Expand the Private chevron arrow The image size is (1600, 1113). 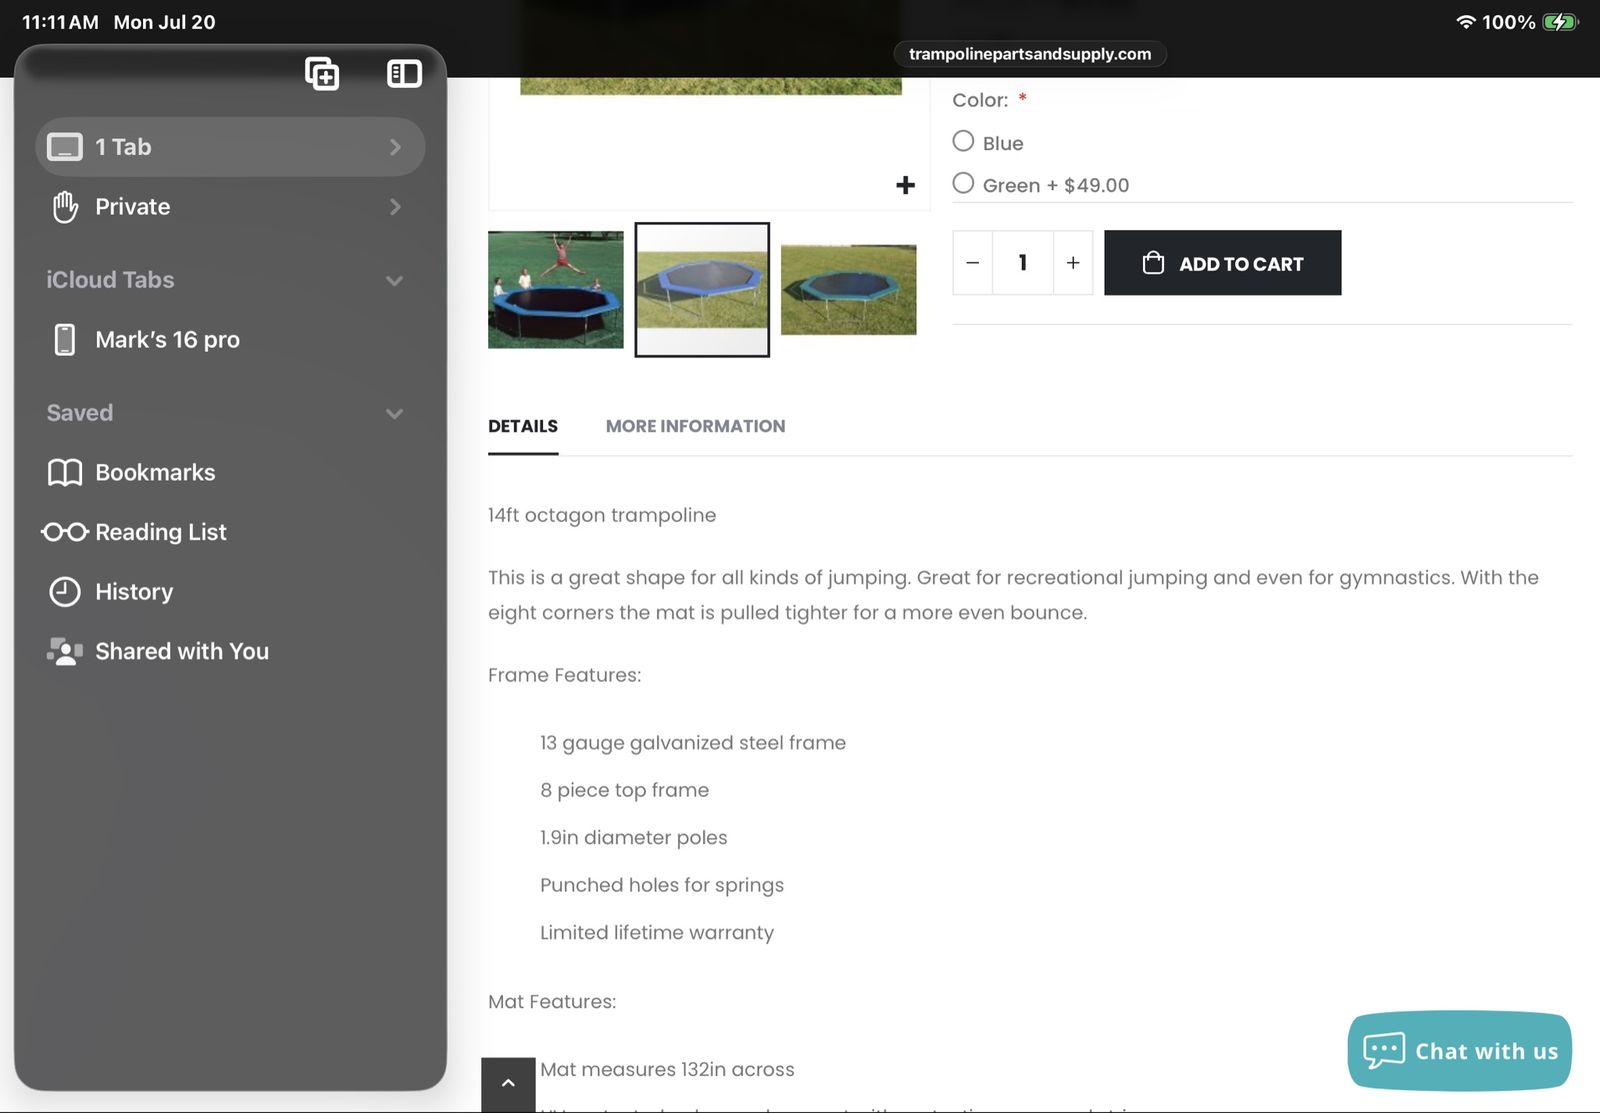click(395, 207)
